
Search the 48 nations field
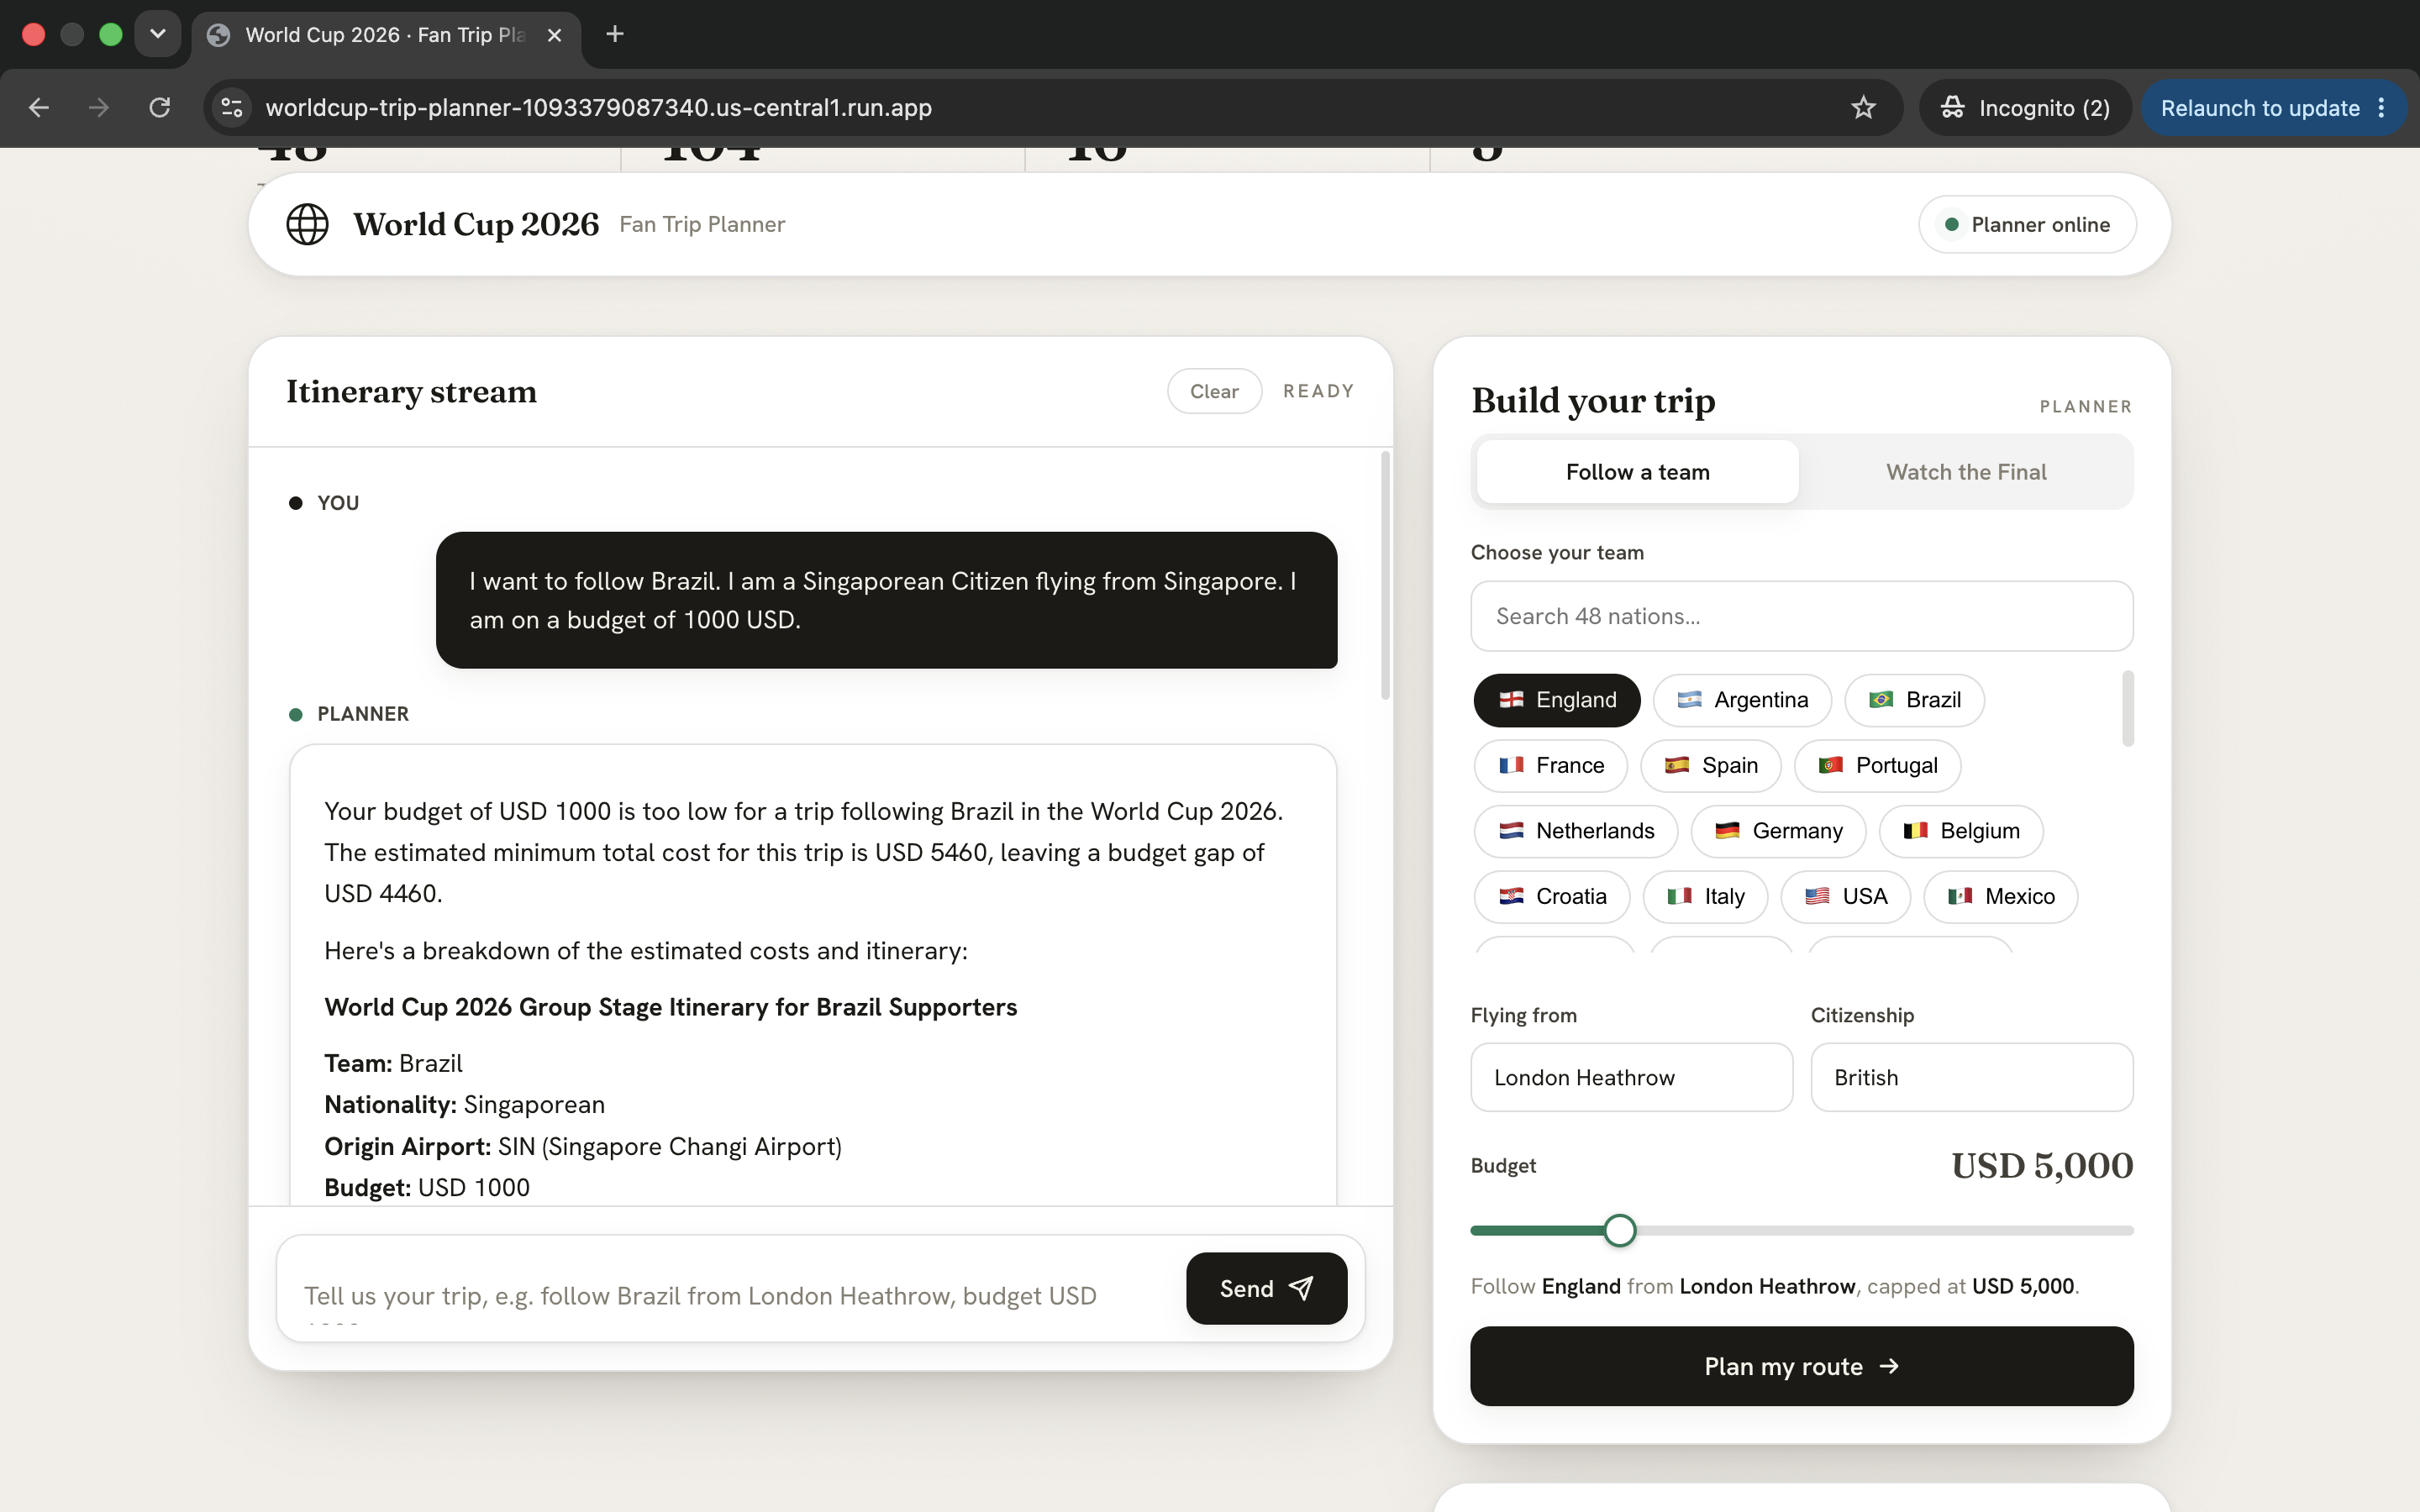[x=1801, y=616]
